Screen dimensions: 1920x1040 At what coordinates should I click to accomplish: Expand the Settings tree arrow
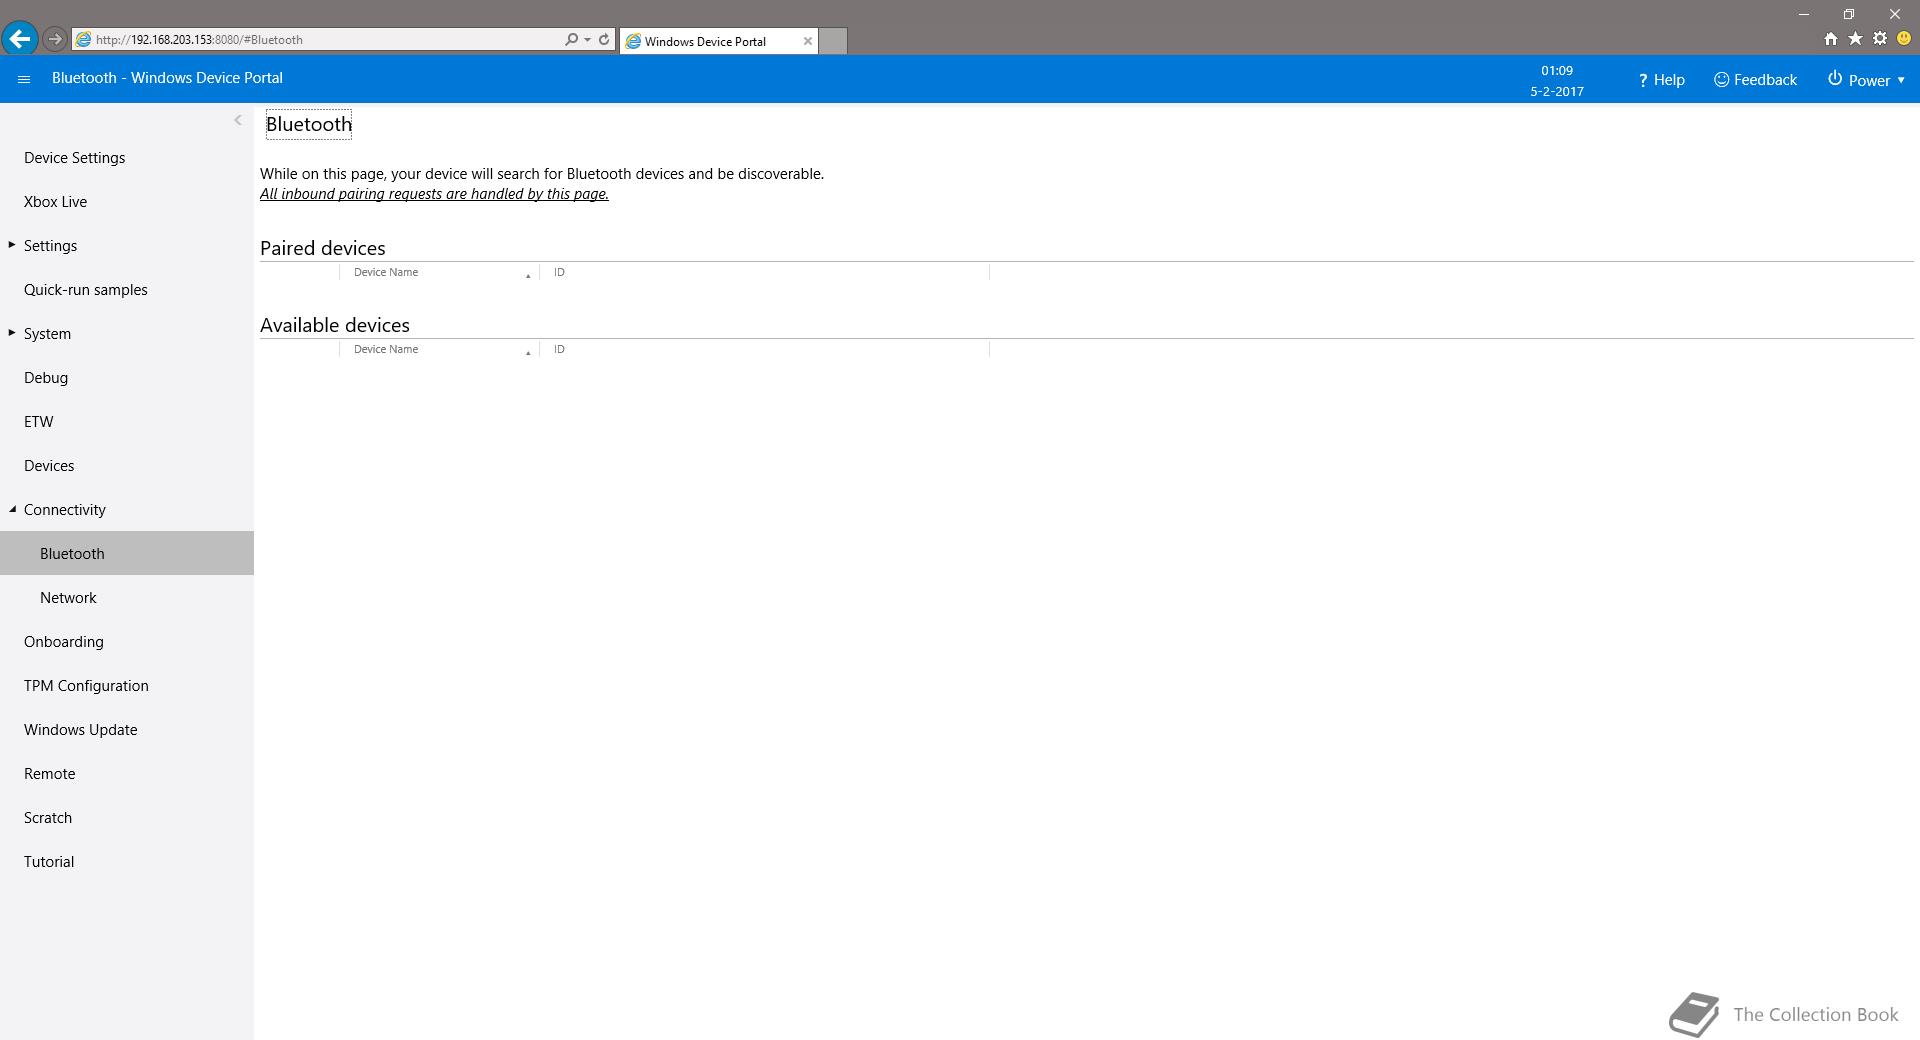12,245
